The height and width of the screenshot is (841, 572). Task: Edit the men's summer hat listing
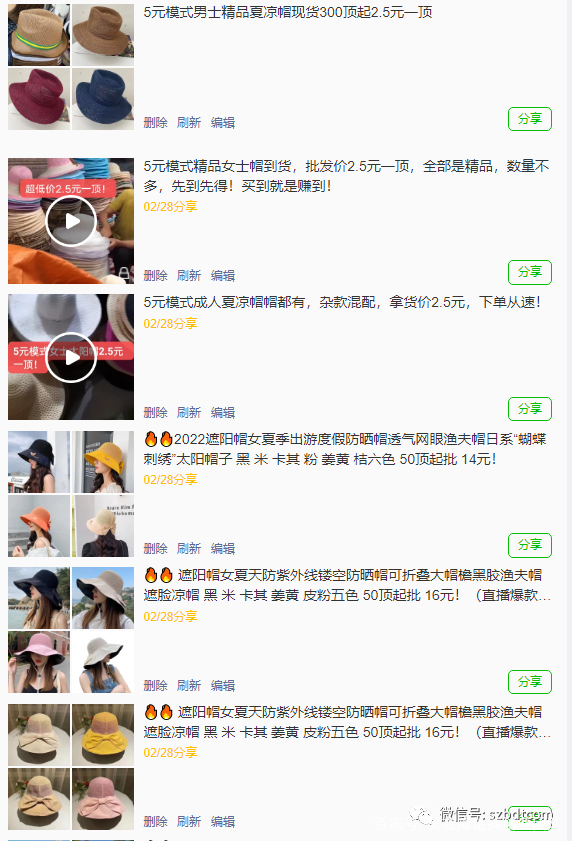(223, 123)
